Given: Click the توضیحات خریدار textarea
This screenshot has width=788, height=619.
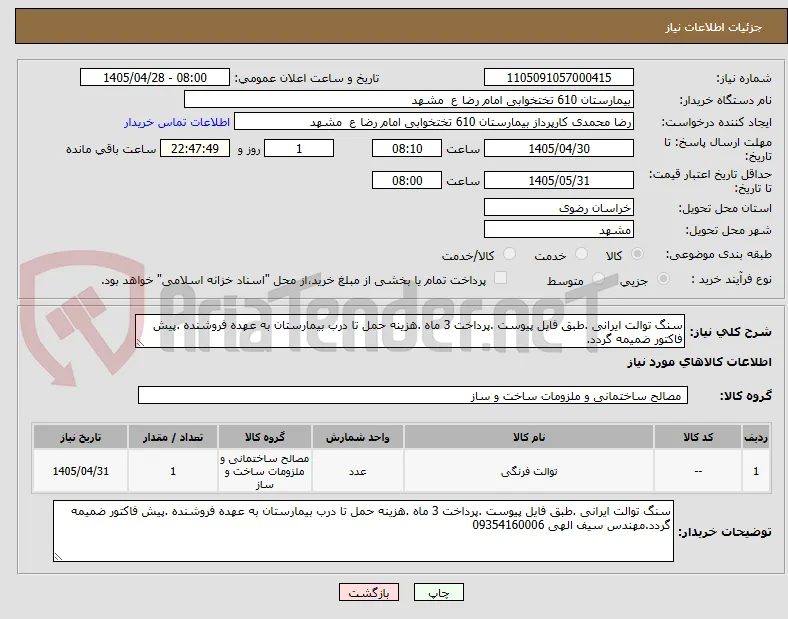Looking at the screenshot, I should [363, 531].
